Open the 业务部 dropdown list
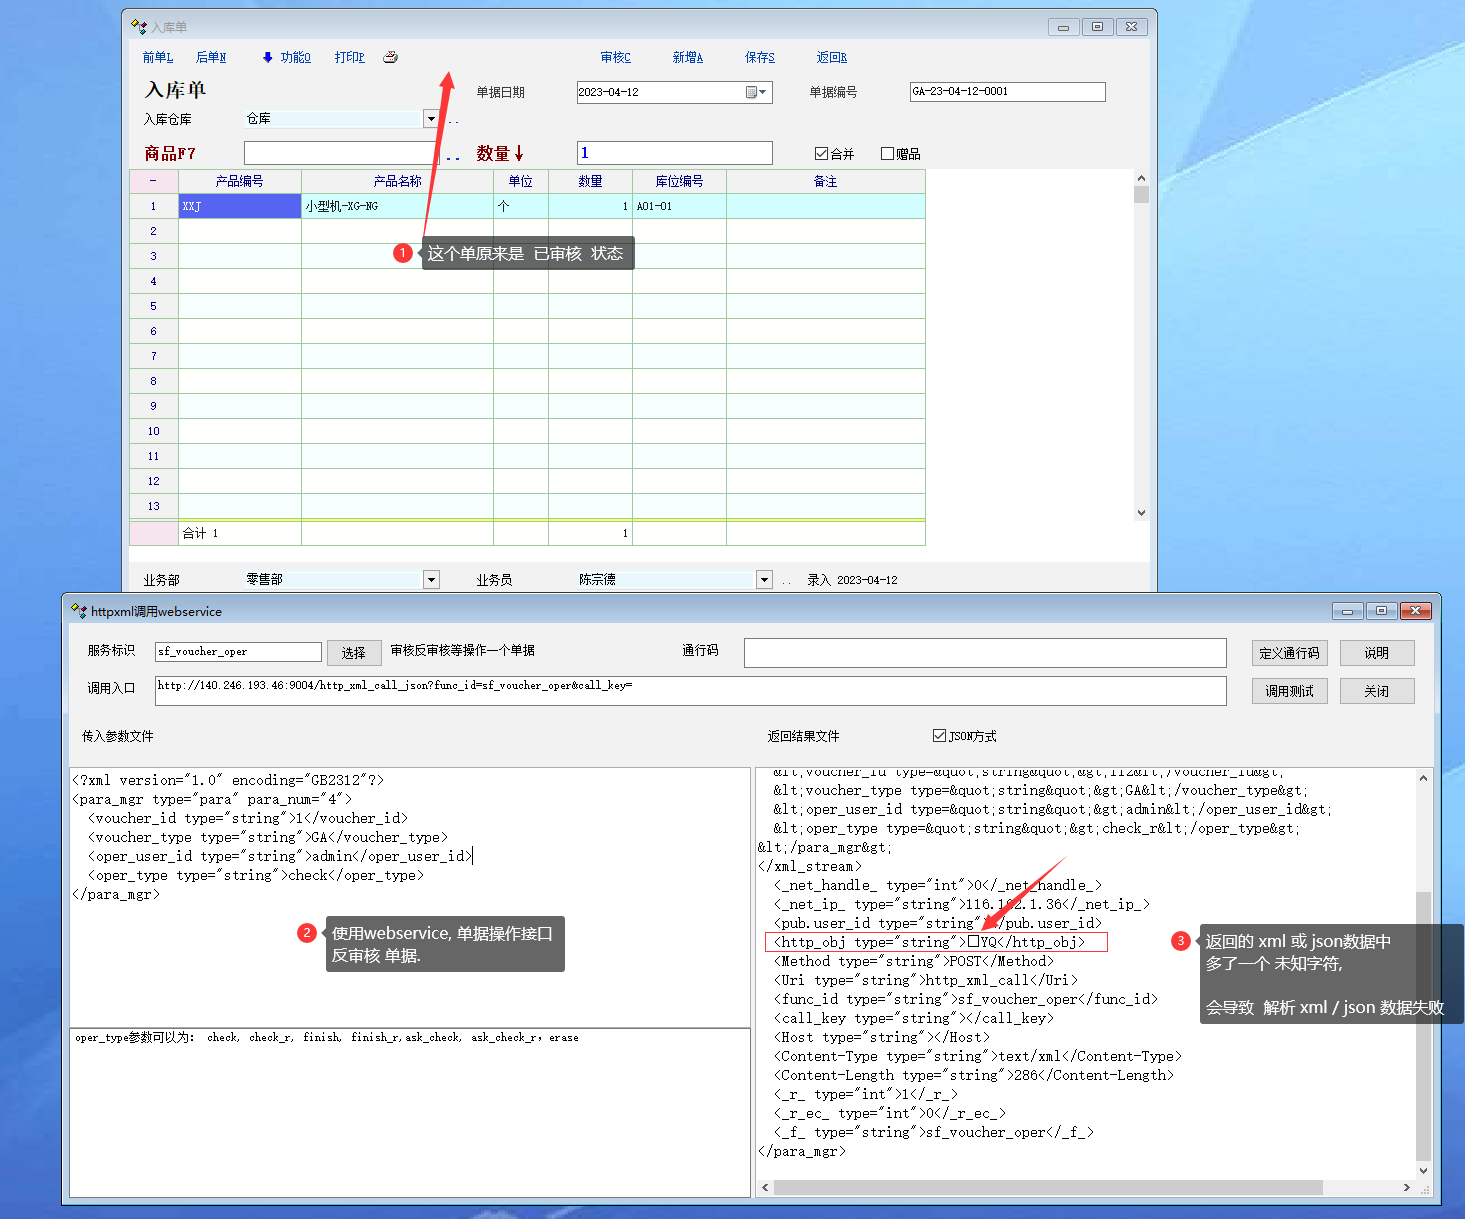The image size is (1465, 1219). (x=431, y=579)
